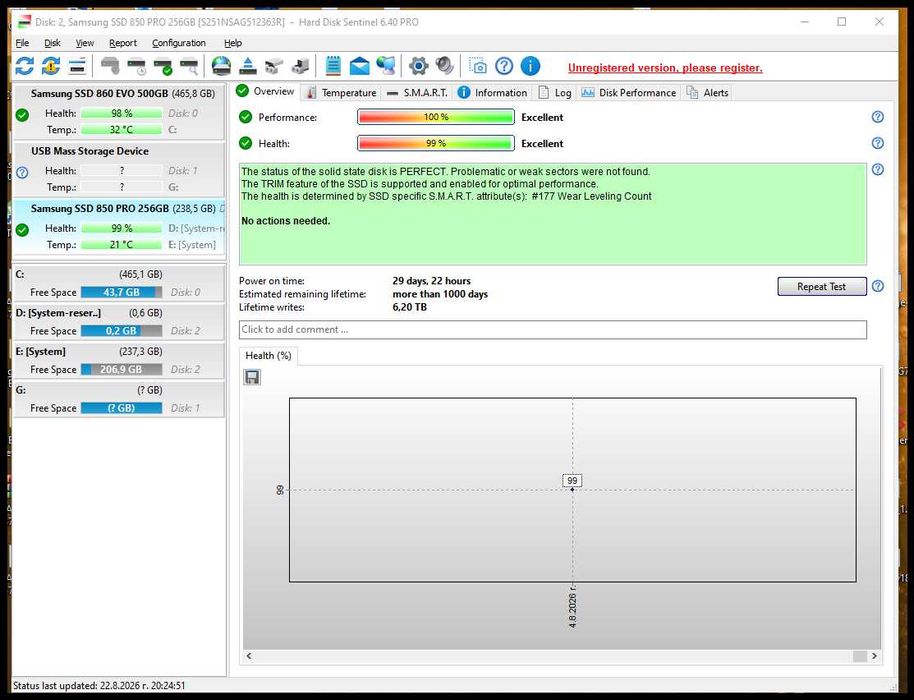Click the blue Refresh arrows toolbar icon

coord(24,66)
